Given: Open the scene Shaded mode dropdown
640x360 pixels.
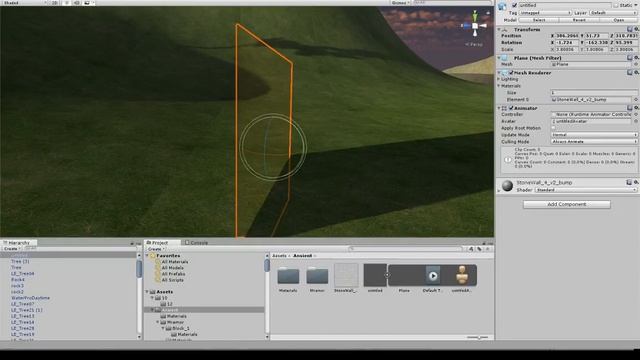Looking at the screenshot, I should 24,3.
